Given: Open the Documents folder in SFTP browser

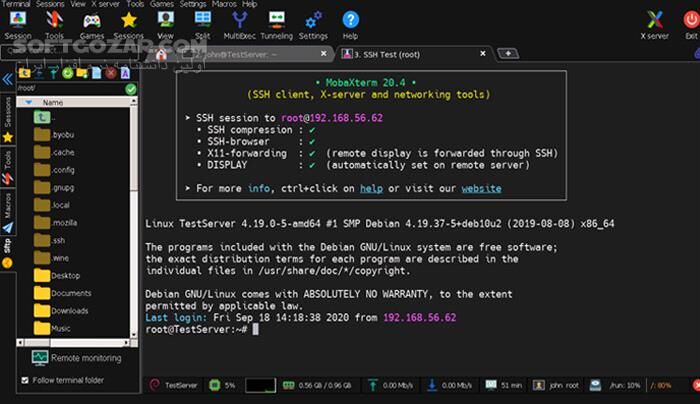Looking at the screenshot, I should (70, 293).
